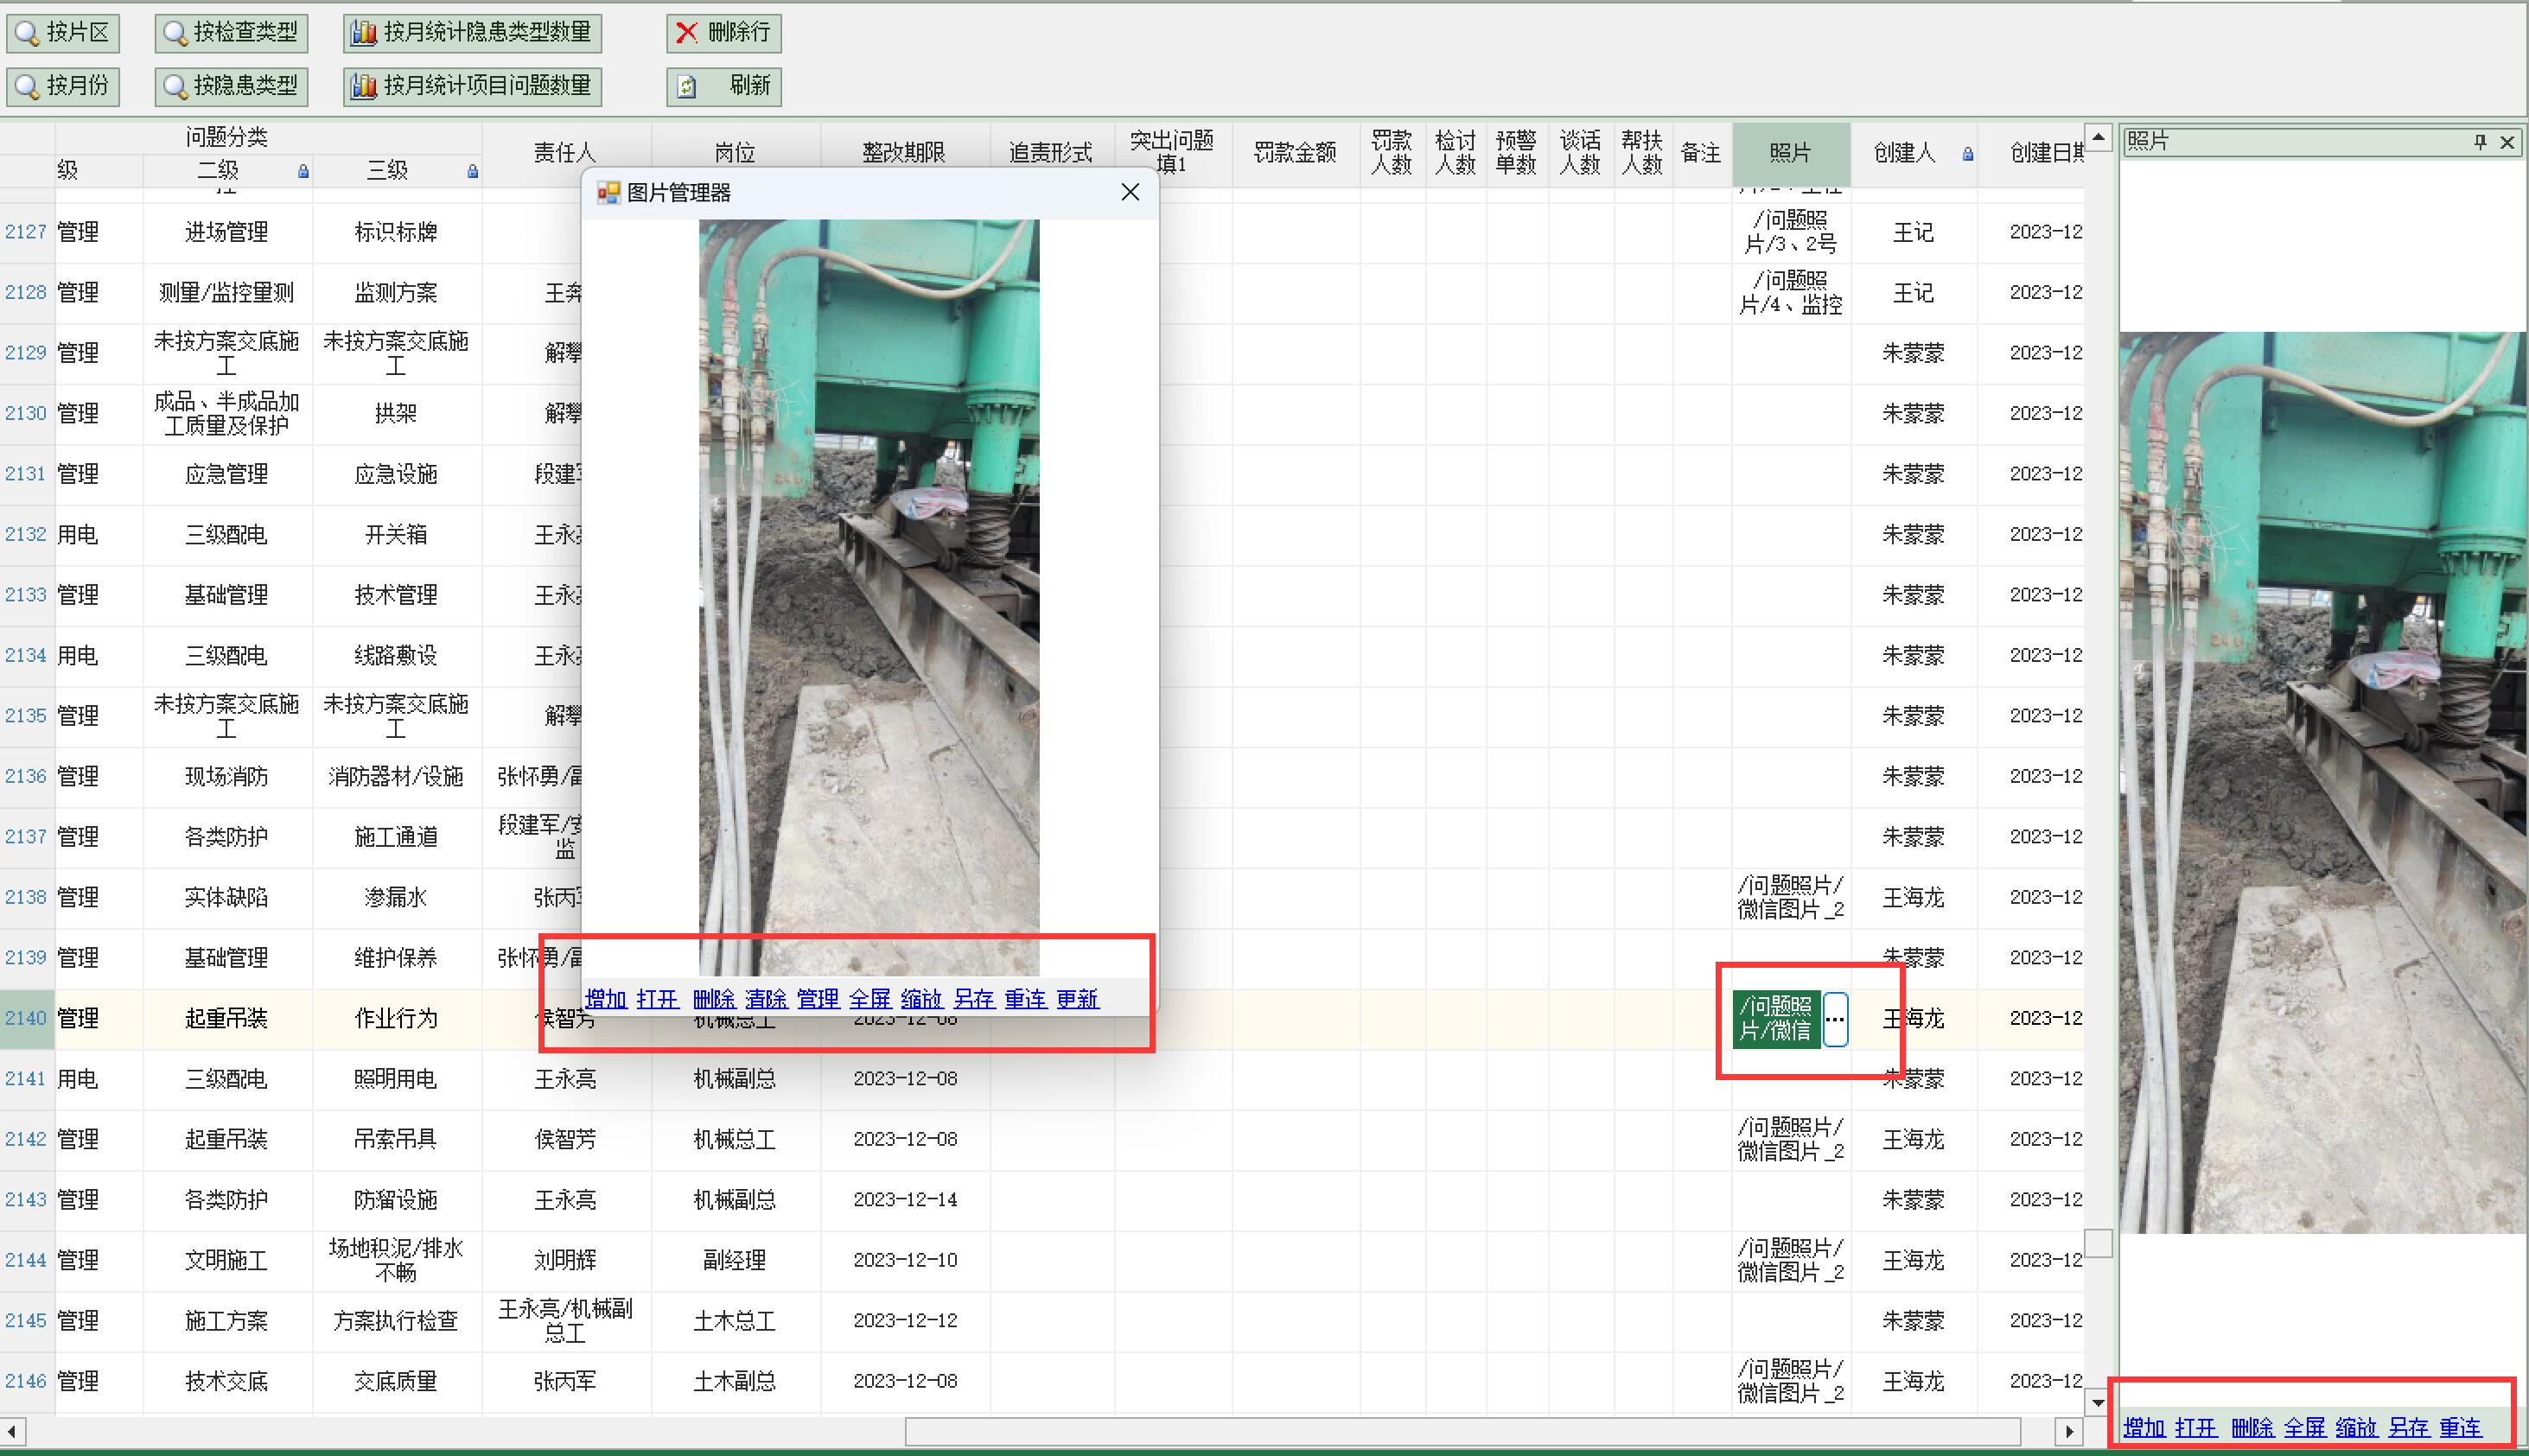Open the 按检查类型 search filter
The image size is (2529, 1456).
pos(231,33)
